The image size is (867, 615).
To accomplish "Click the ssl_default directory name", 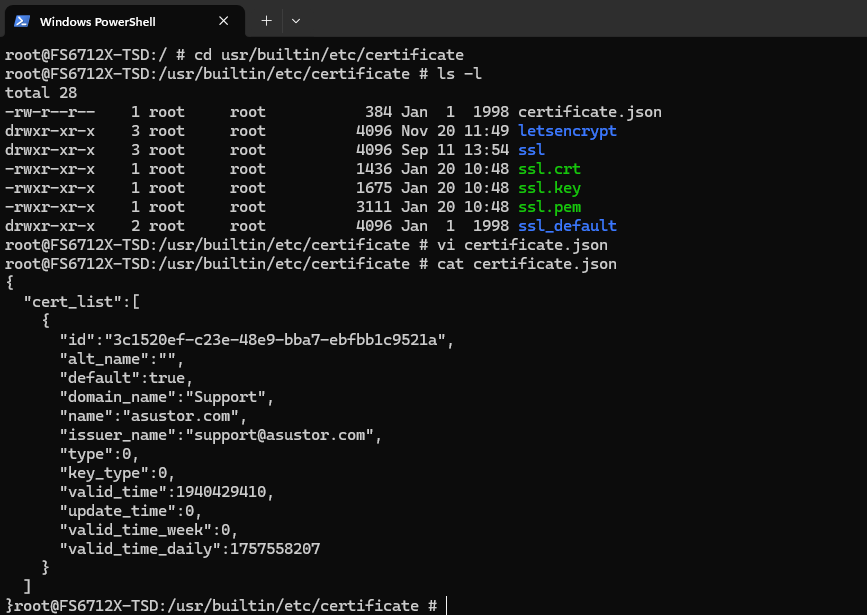I will point(567,226).
